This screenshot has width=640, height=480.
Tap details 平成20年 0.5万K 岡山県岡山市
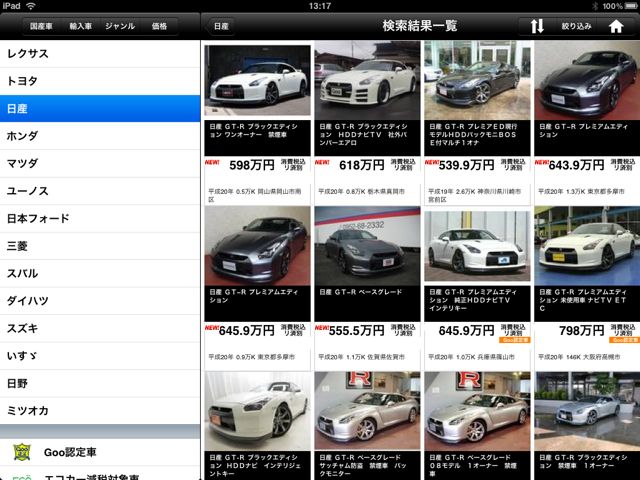click(255, 195)
